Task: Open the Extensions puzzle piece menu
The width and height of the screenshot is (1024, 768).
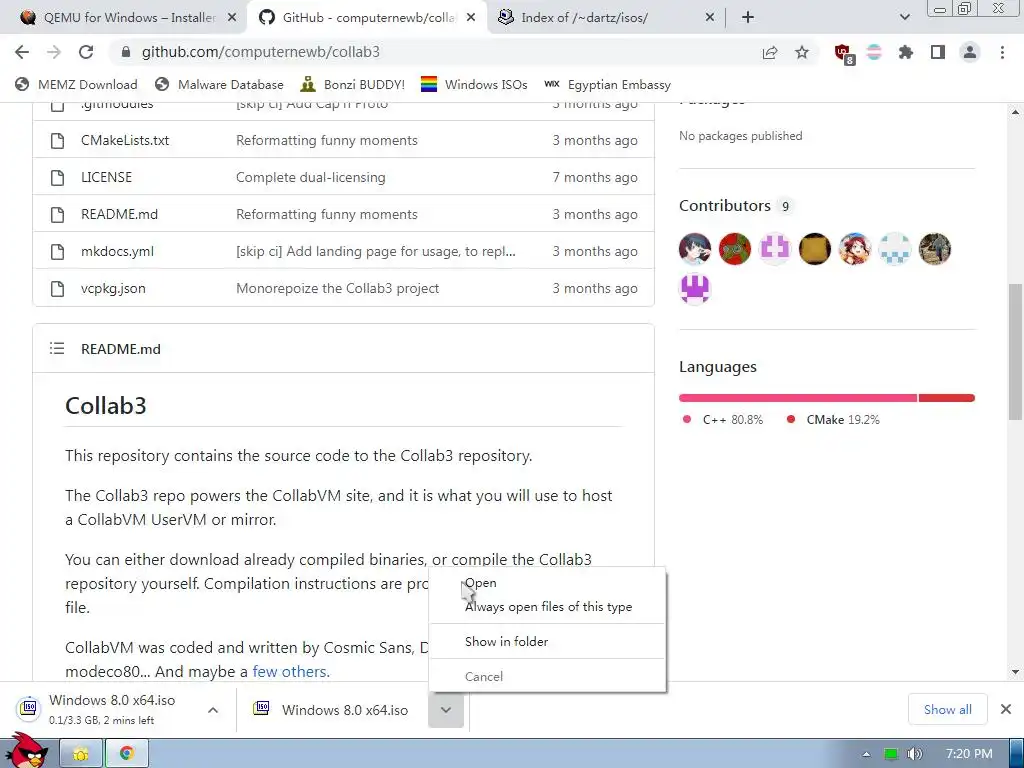Action: coord(906,52)
